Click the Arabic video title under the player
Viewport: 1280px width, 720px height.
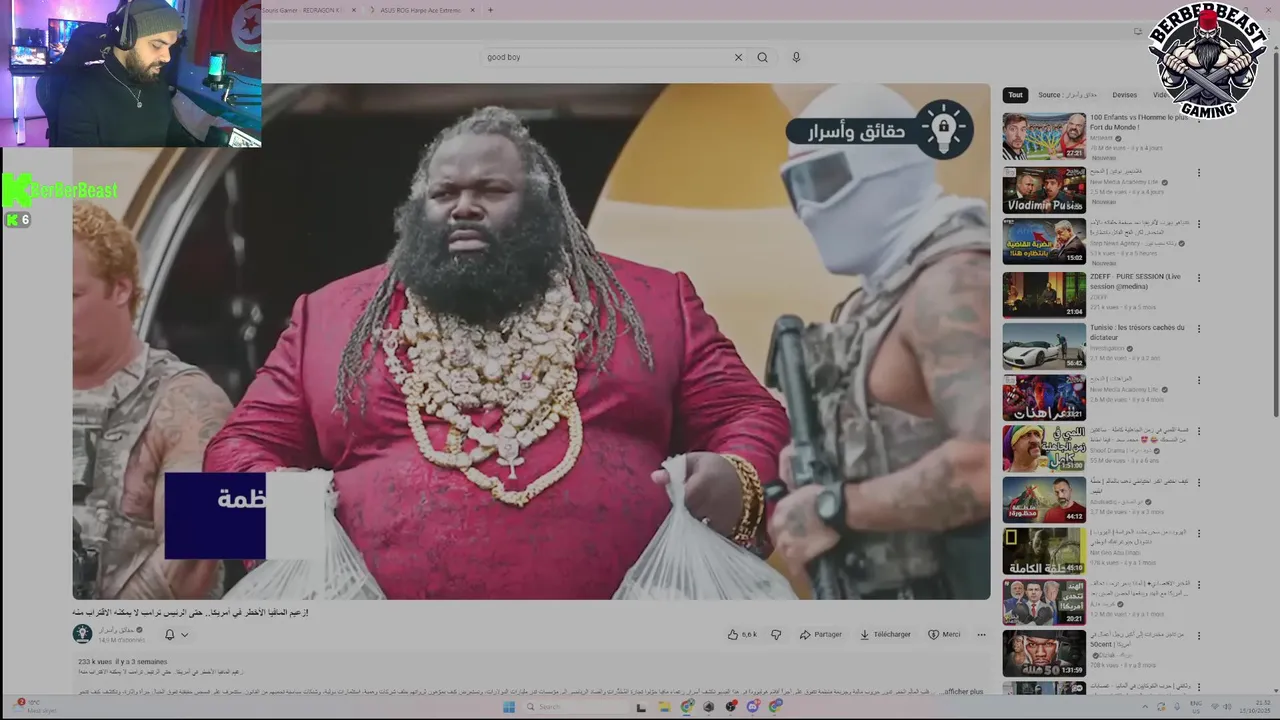[190, 612]
